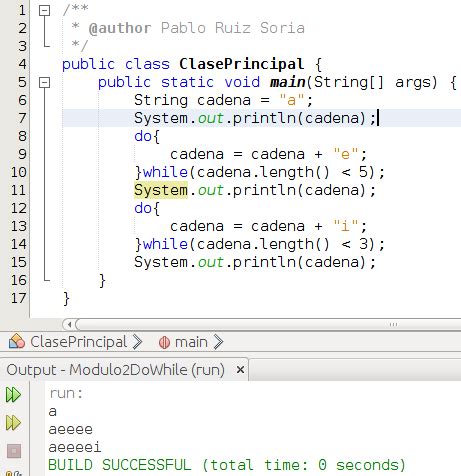Click the horizontal scrollbar left arrow
461x476 pixels.
click(x=69, y=324)
